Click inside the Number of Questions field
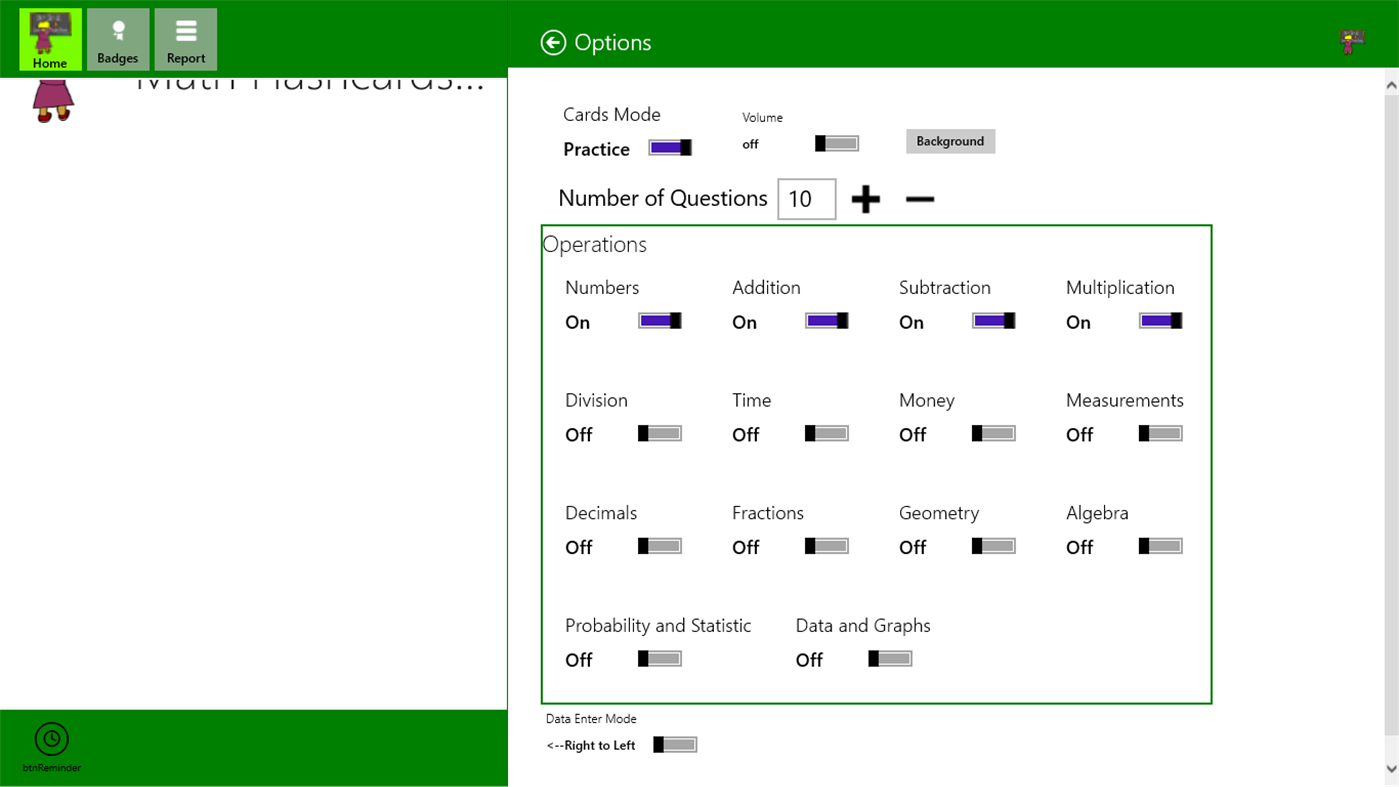Screen dimensions: 1399x787 [x=806, y=199]
